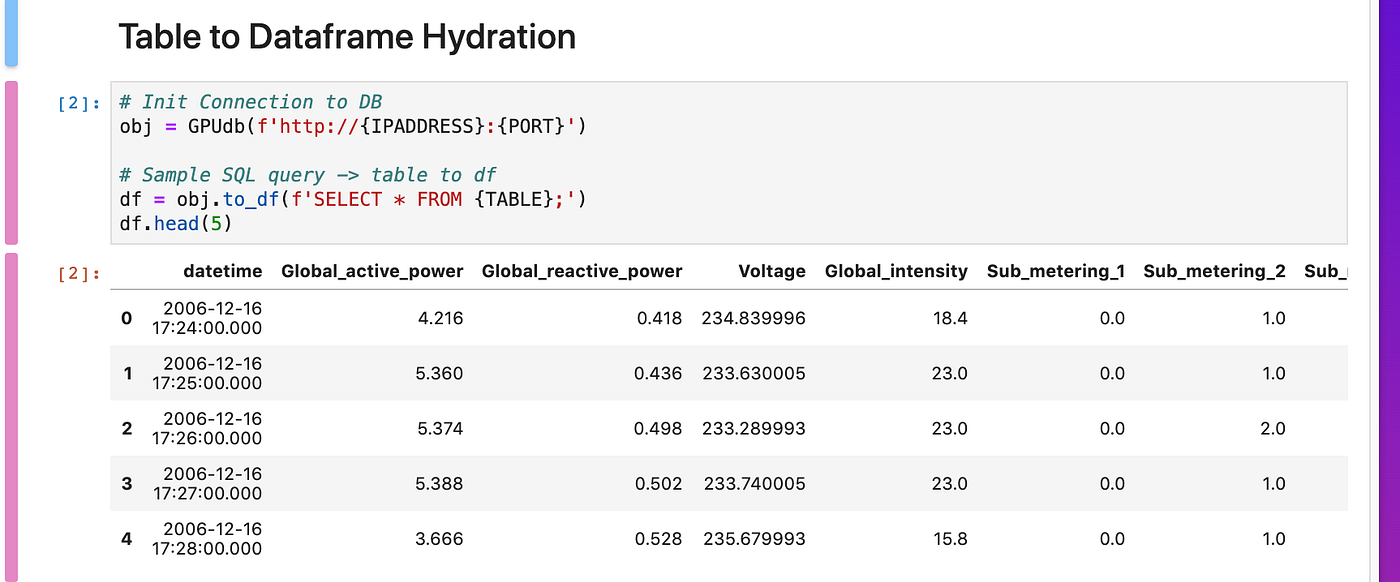Click Sub_metering_2 value 1.0 in row 1
The height and width of the screenshot is (582, 1400).
(1273, 373)
